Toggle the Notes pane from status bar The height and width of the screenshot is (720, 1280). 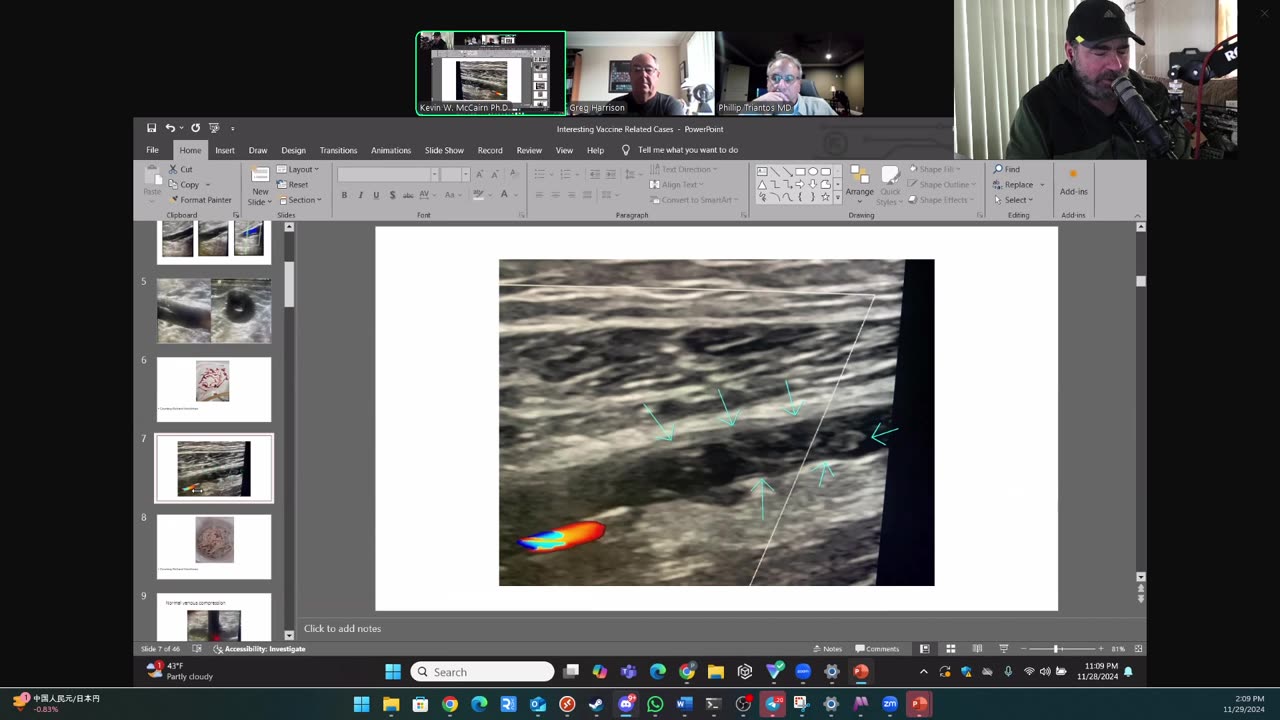click(826, 649)
